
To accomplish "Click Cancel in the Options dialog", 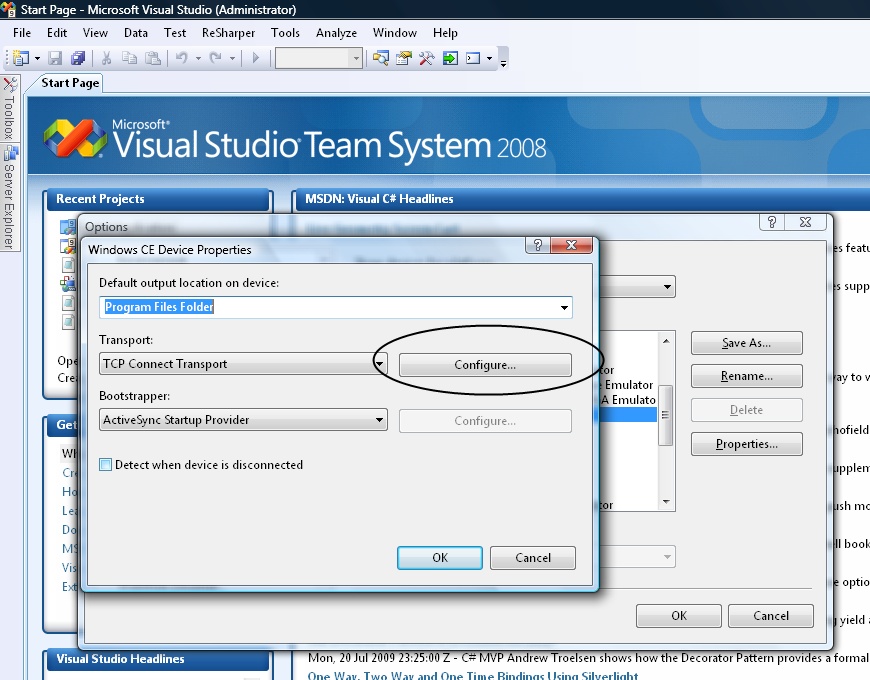I will [771, 616].
